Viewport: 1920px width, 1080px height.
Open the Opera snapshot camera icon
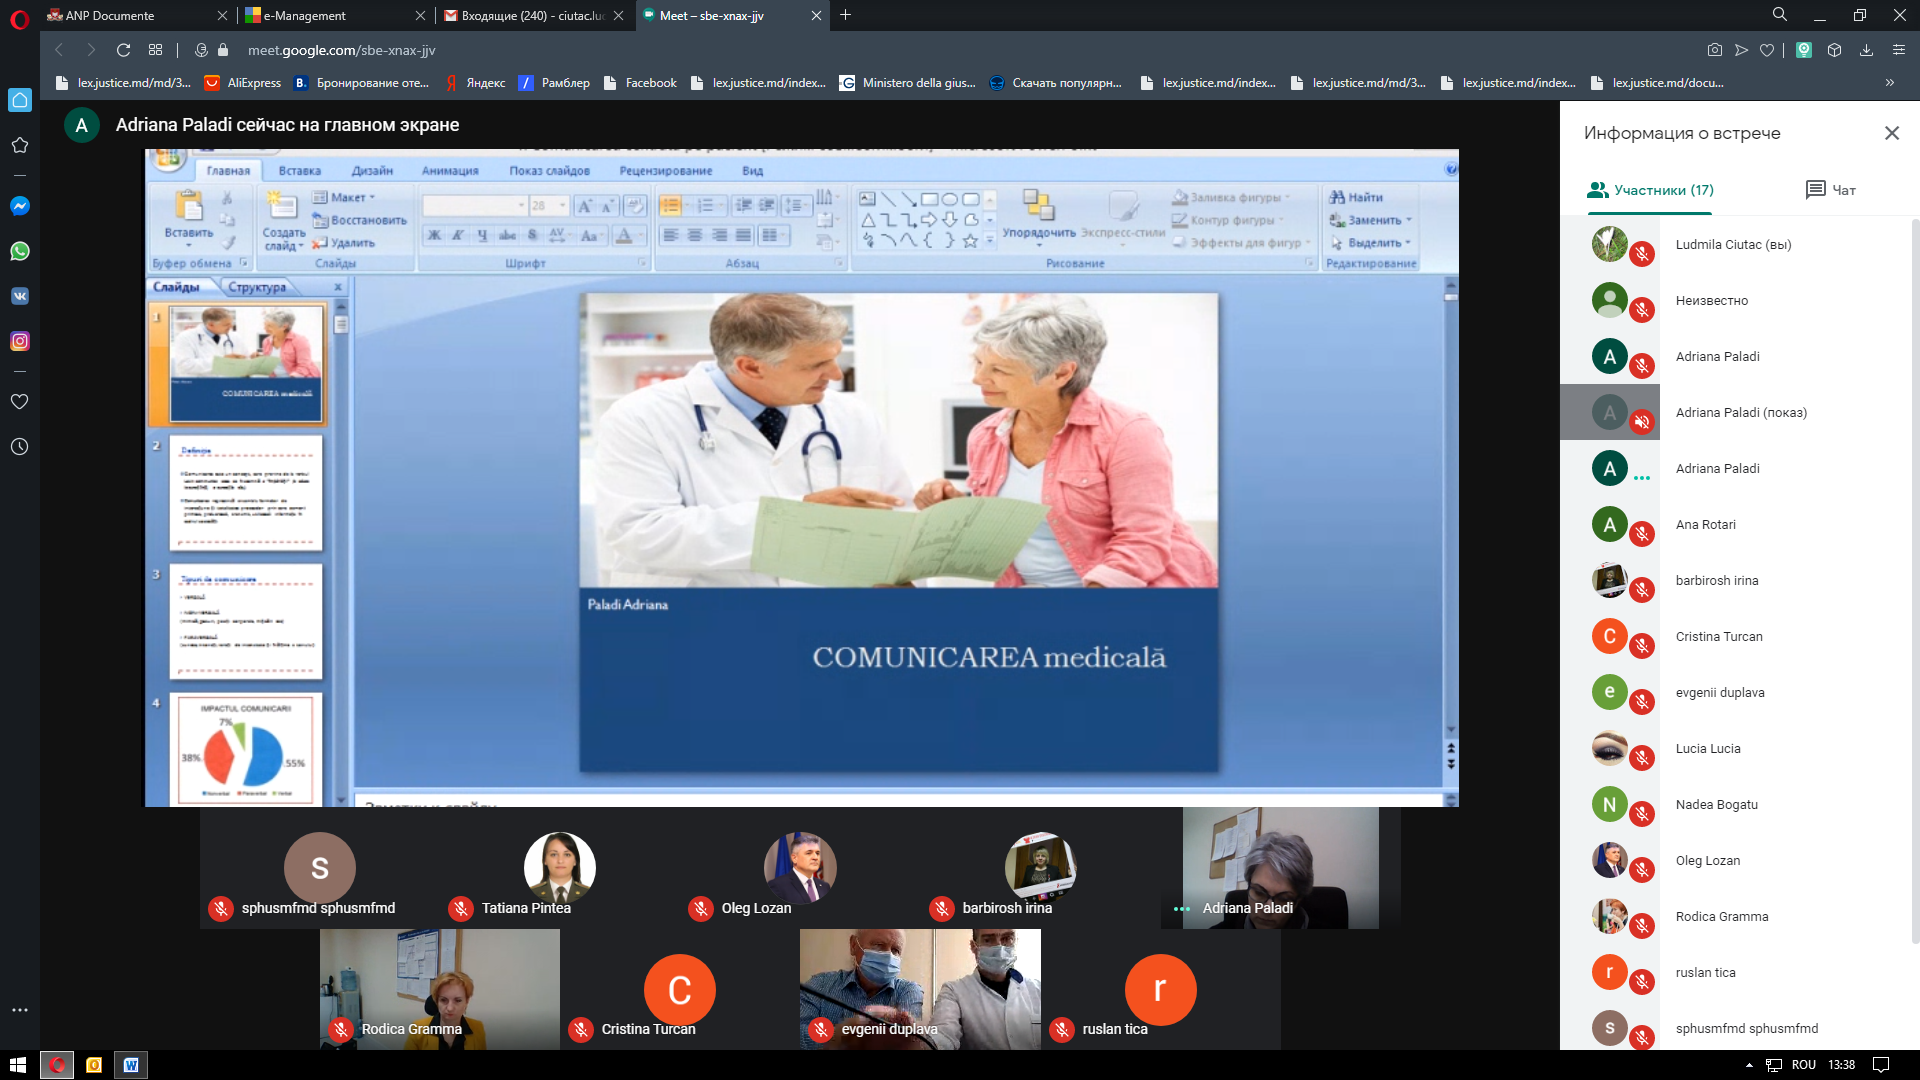pyautogui.click(x=1715, y=50)
